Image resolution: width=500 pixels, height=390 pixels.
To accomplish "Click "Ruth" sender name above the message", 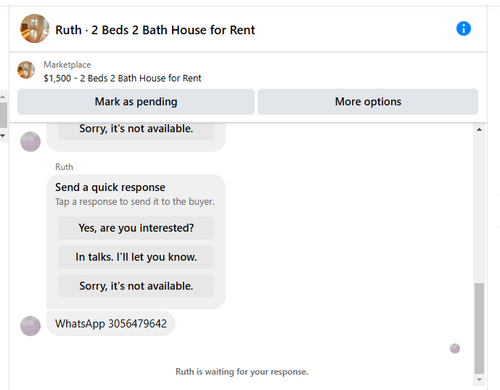I will (64, 167).
